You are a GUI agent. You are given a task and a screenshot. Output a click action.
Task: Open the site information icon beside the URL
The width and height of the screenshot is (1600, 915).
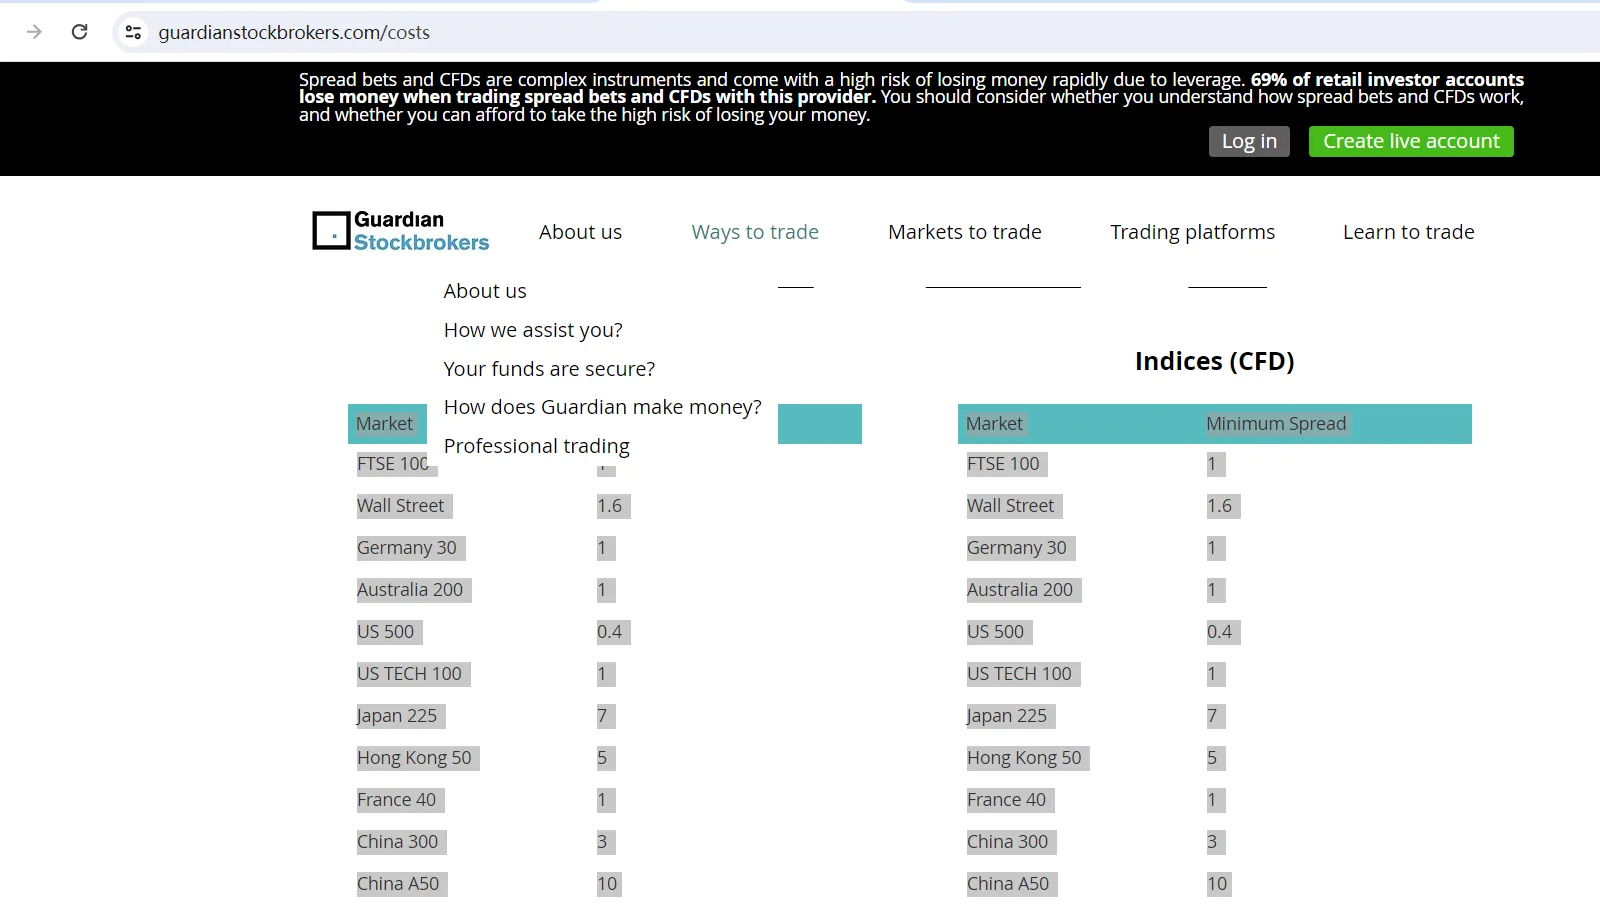[x=133, y=32]
